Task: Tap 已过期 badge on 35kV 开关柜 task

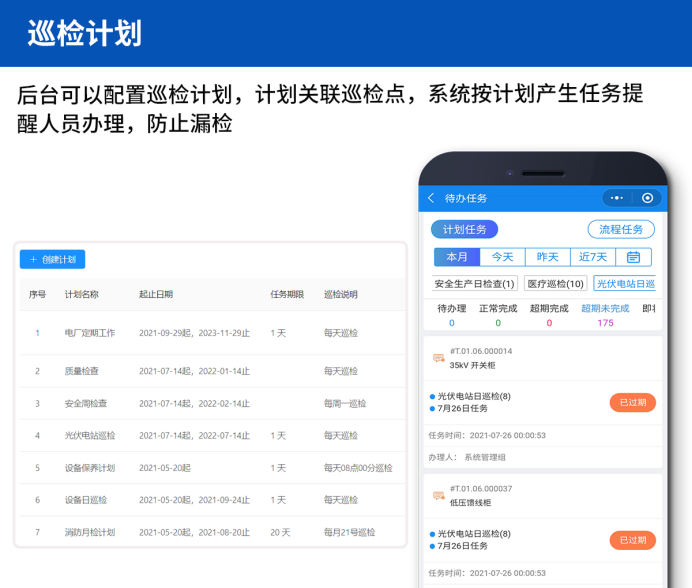Action: point(632,402)
